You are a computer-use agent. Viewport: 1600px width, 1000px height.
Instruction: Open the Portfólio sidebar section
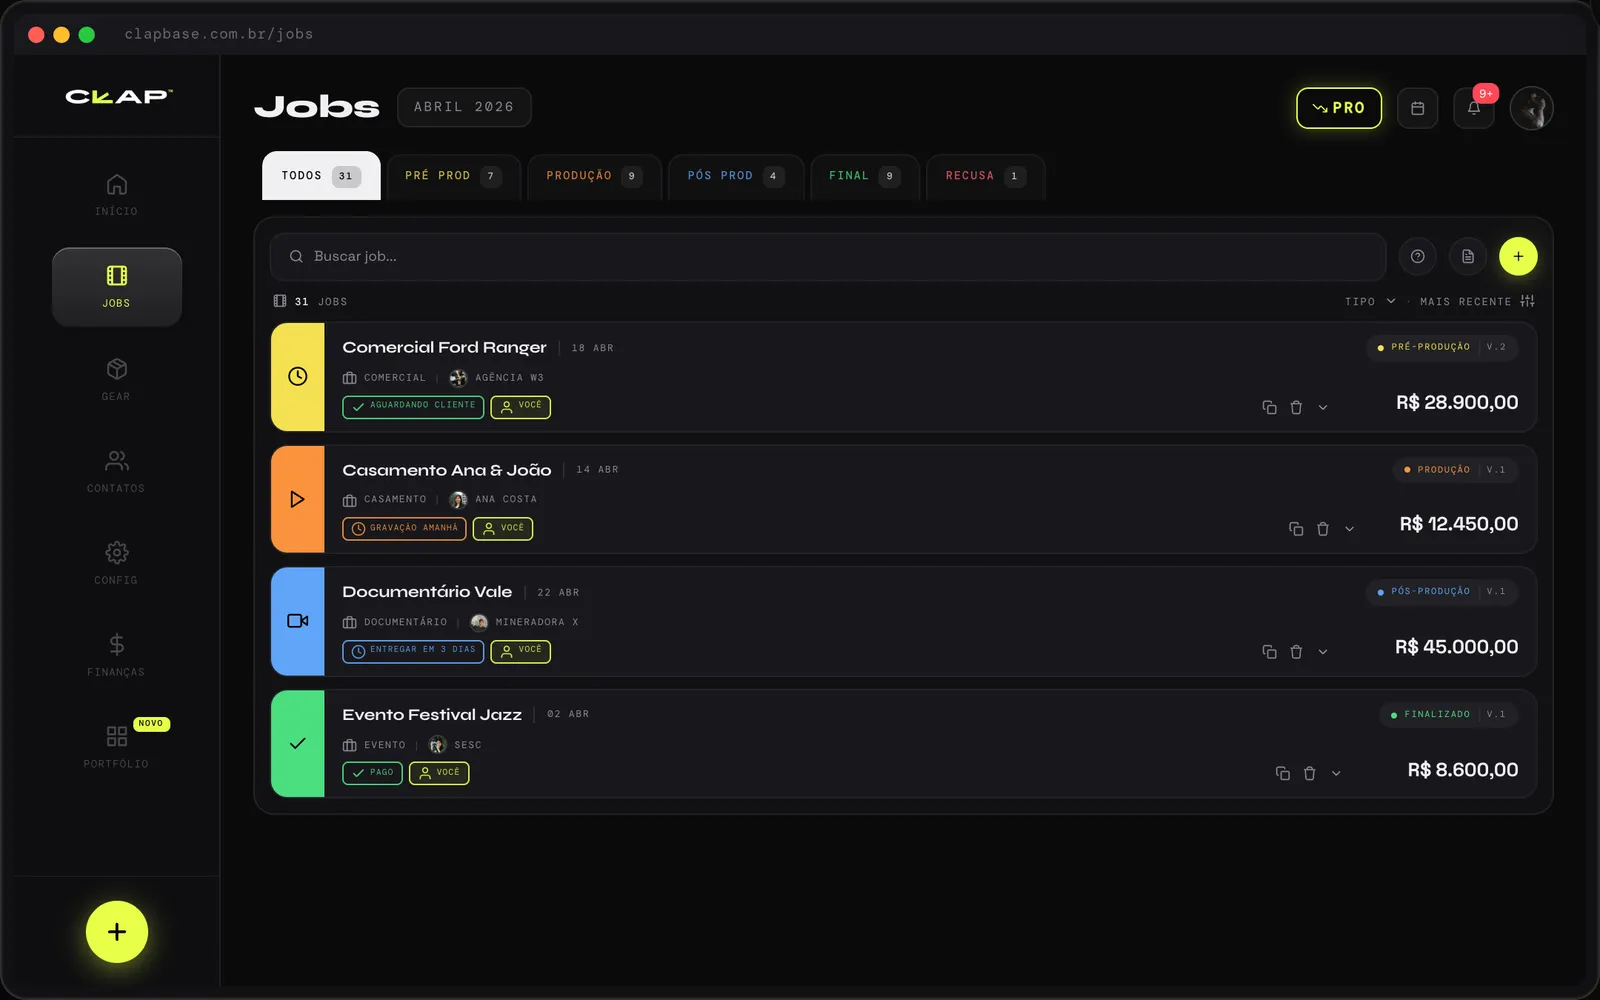click(x=116, y=747)
